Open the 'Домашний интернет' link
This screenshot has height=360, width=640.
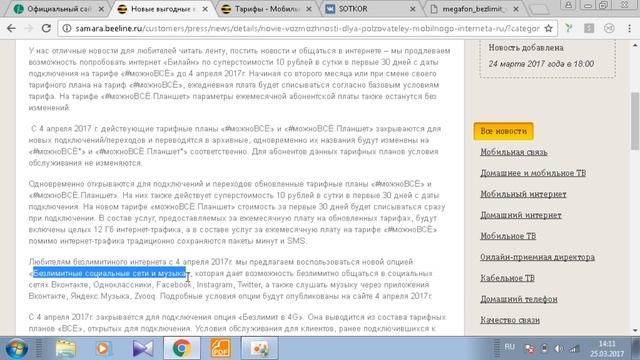click(520, 215)
